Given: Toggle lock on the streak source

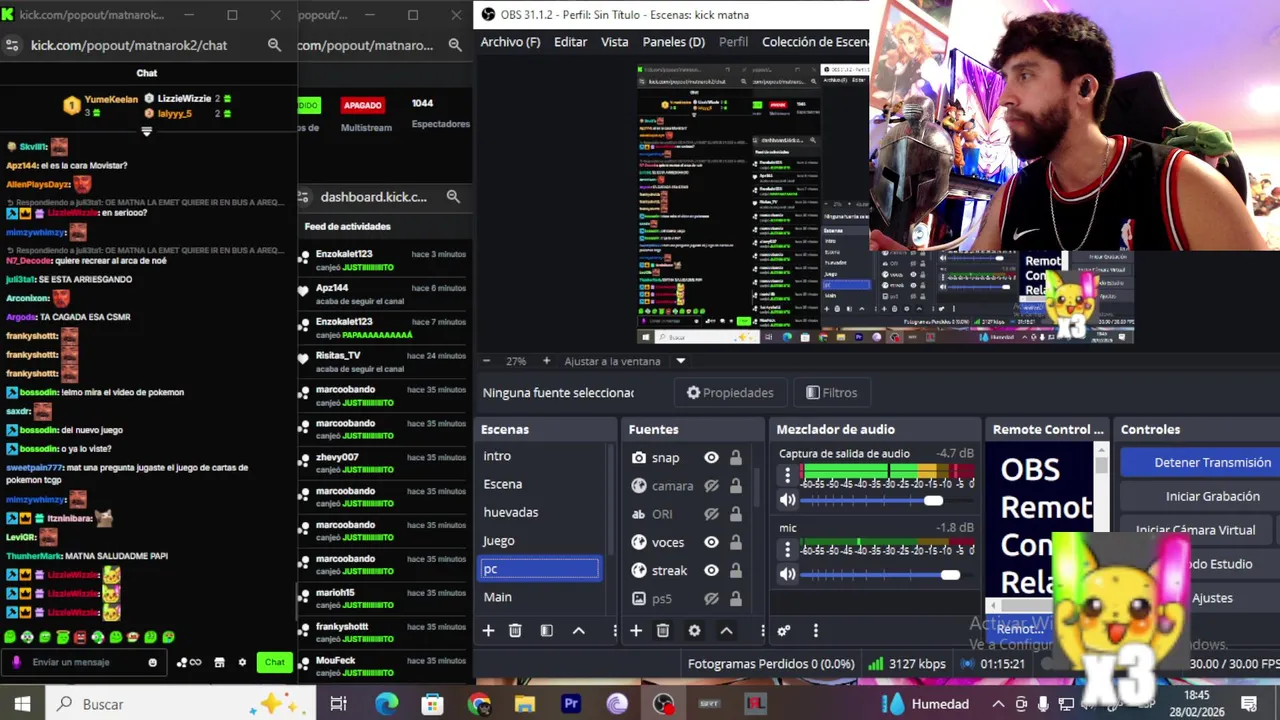Looking at the screenshot, I should (736, 570).
